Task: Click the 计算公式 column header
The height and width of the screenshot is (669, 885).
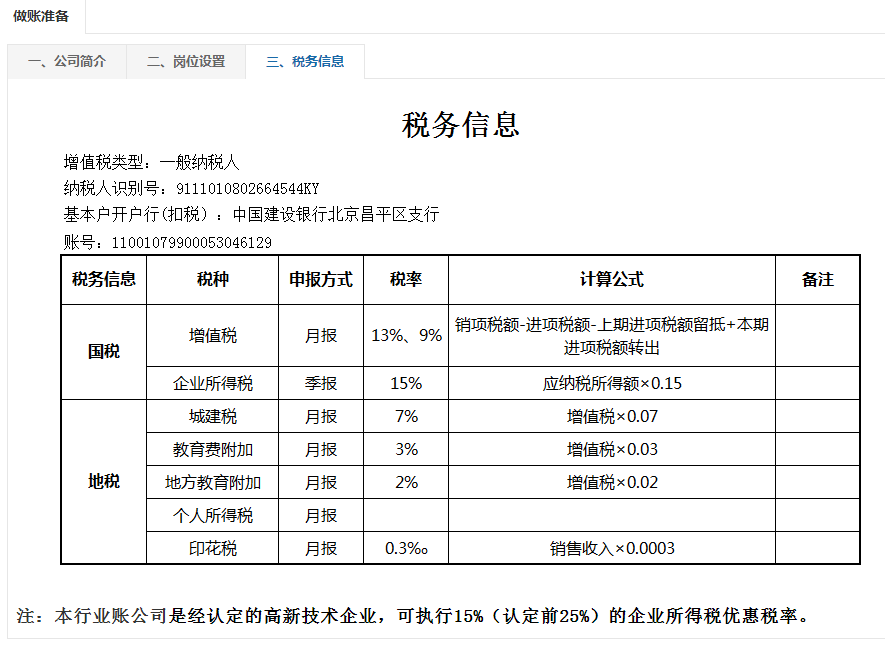Action: [611, 280]
